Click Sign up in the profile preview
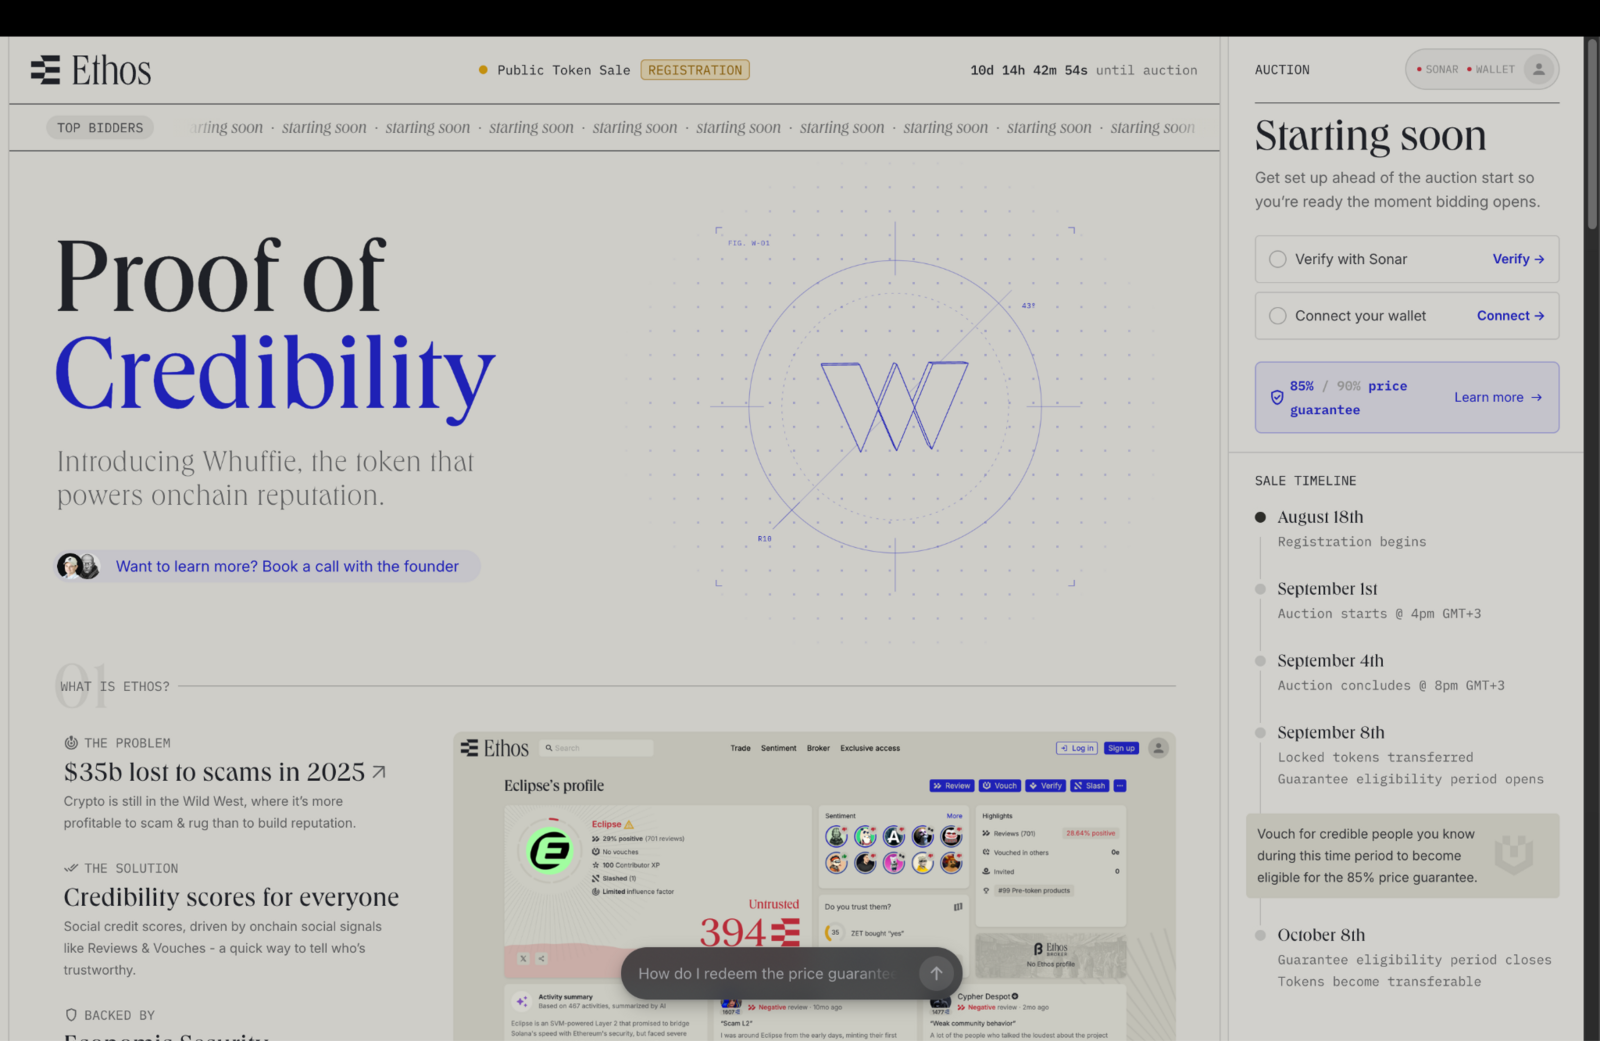 tap(1121, 748)
